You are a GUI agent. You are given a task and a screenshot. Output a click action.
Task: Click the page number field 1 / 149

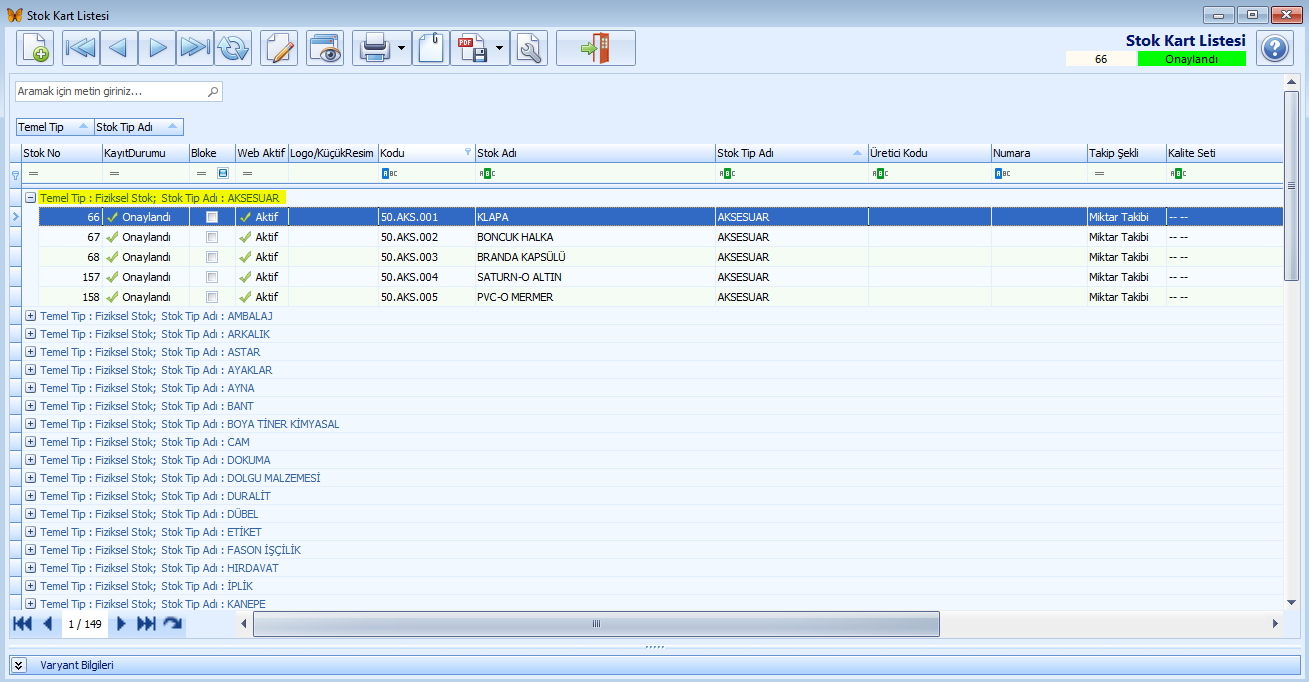(85, 624)
